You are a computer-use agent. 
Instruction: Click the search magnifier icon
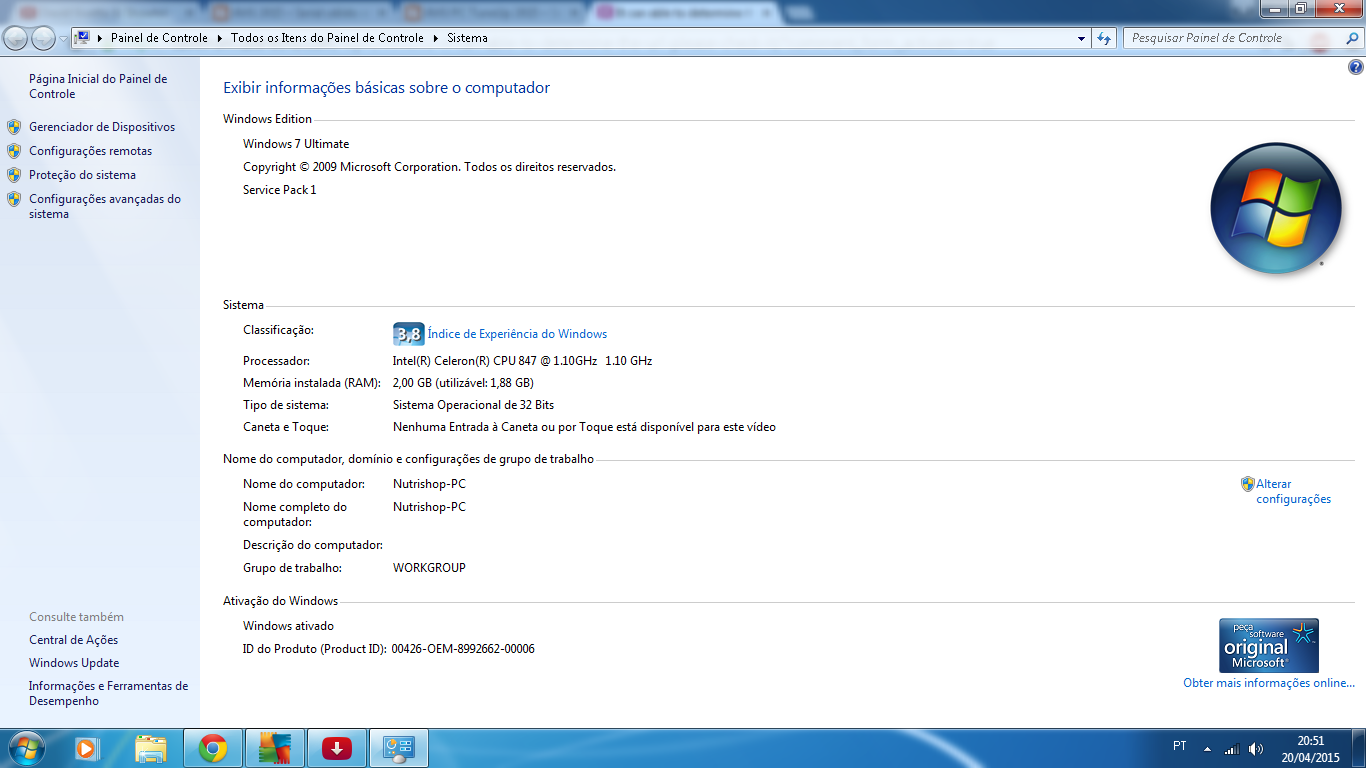click(x=1350, y=39)
